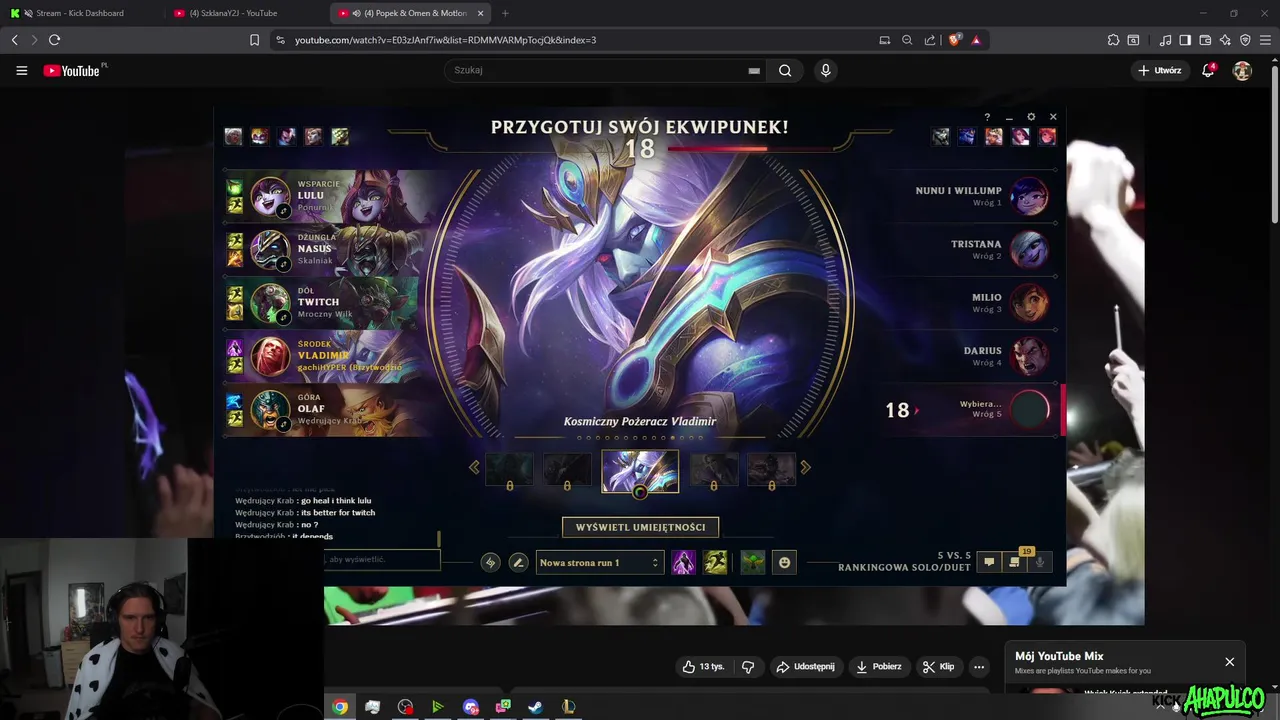This screenshot has width=1280, height=720.
Task: Close the Mój YouTube Mix panel
Action: click(1229, 662)
